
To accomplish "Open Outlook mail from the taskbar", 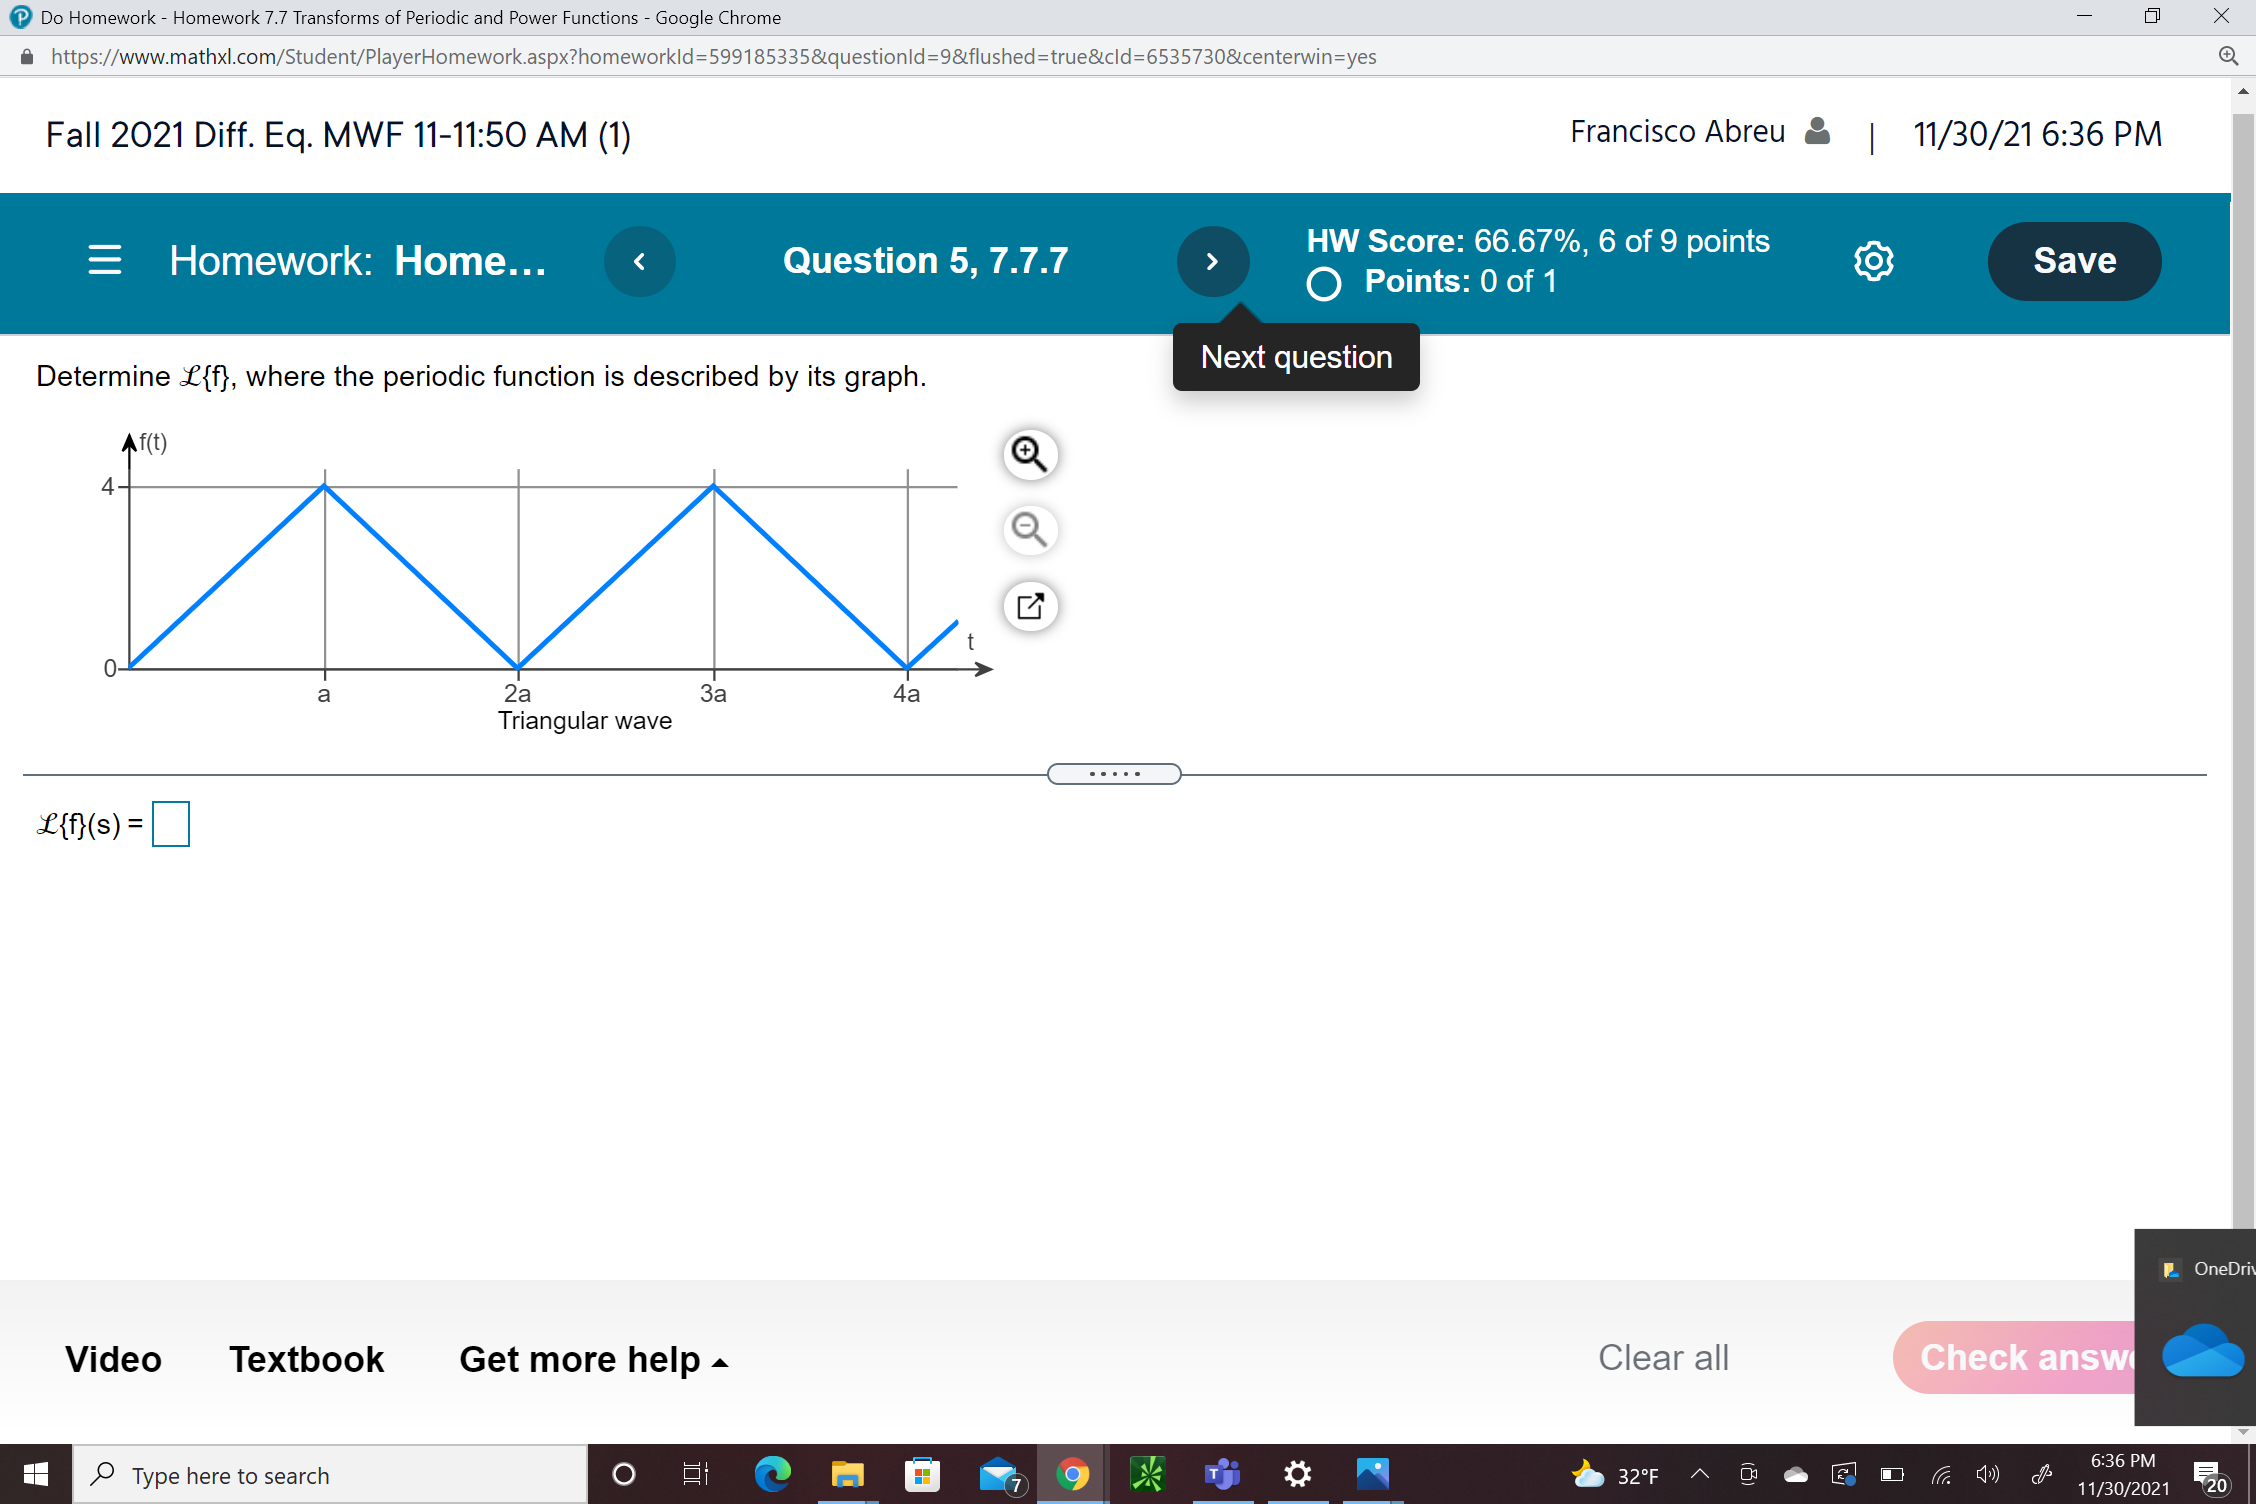I will tap(999, 1474).
